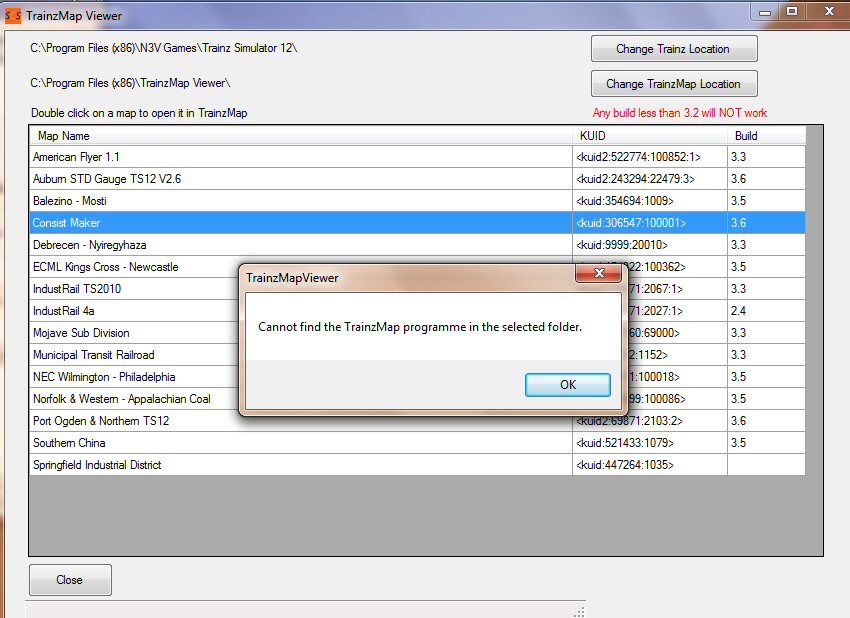Image resolution: width=850 pixels, height=618 pixels.
Task: Click Build 3.3 cell for Municipal Transit Railroad
Action: (767, 355)
